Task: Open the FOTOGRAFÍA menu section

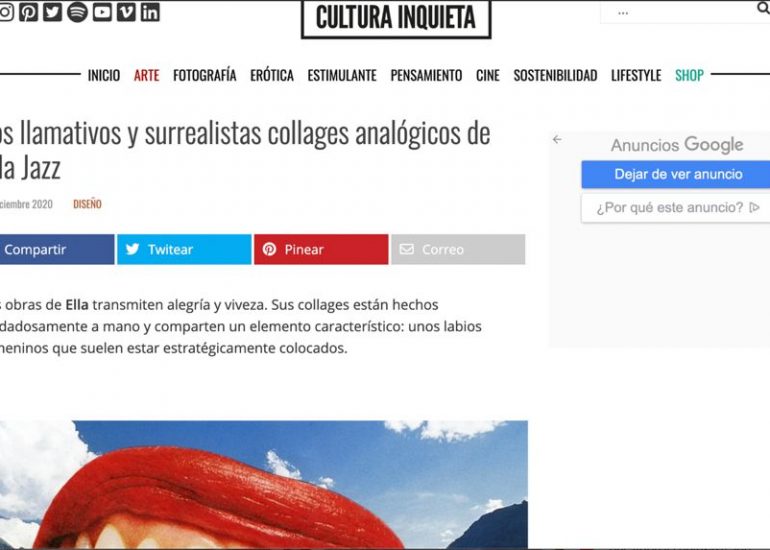Action: (204, 75)
